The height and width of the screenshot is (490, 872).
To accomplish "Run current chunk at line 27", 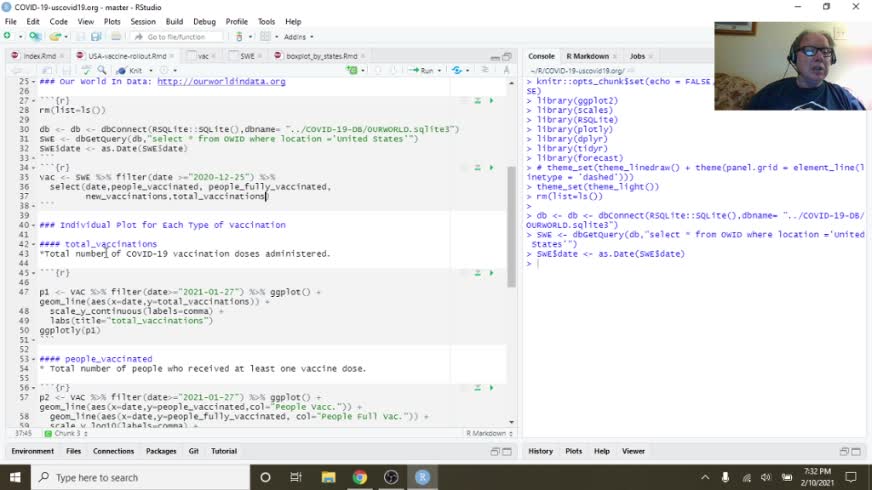I will (x=491, y=101).
